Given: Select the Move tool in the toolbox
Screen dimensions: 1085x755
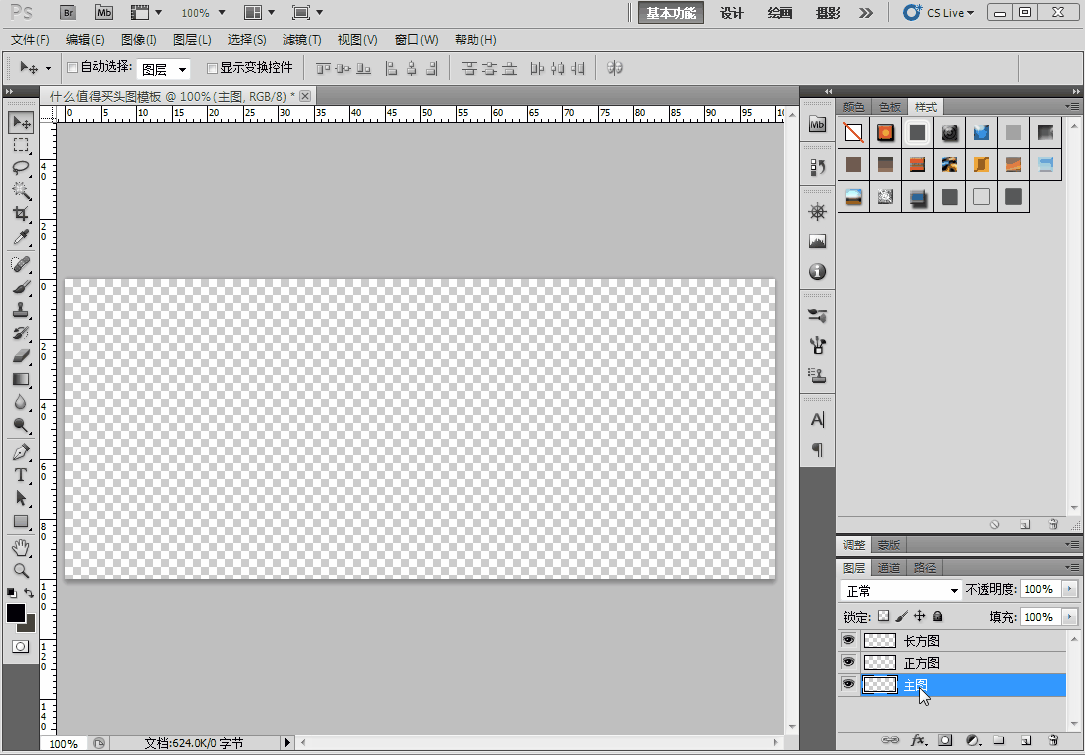Looking at the screenshot, I should (21, 122).
